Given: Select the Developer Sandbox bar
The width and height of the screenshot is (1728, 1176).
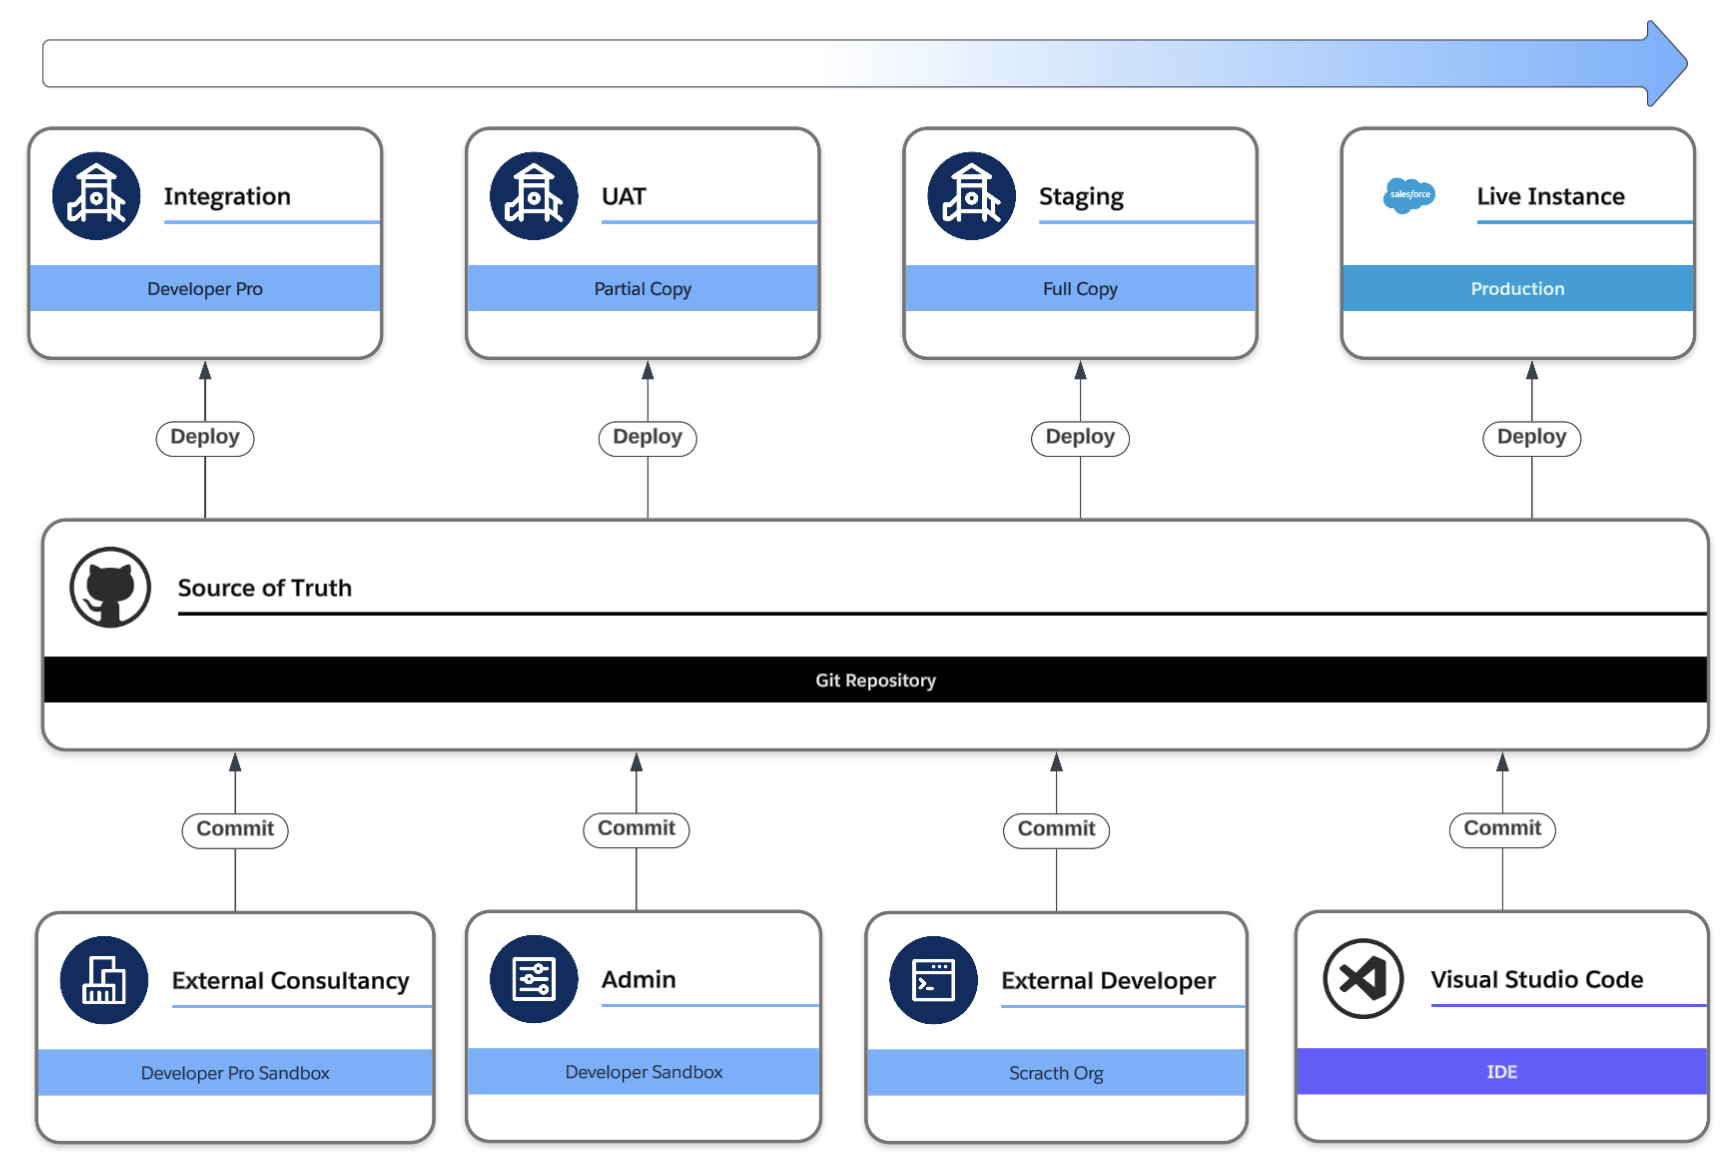Looking at the screenshot, I should [643, 1071].
